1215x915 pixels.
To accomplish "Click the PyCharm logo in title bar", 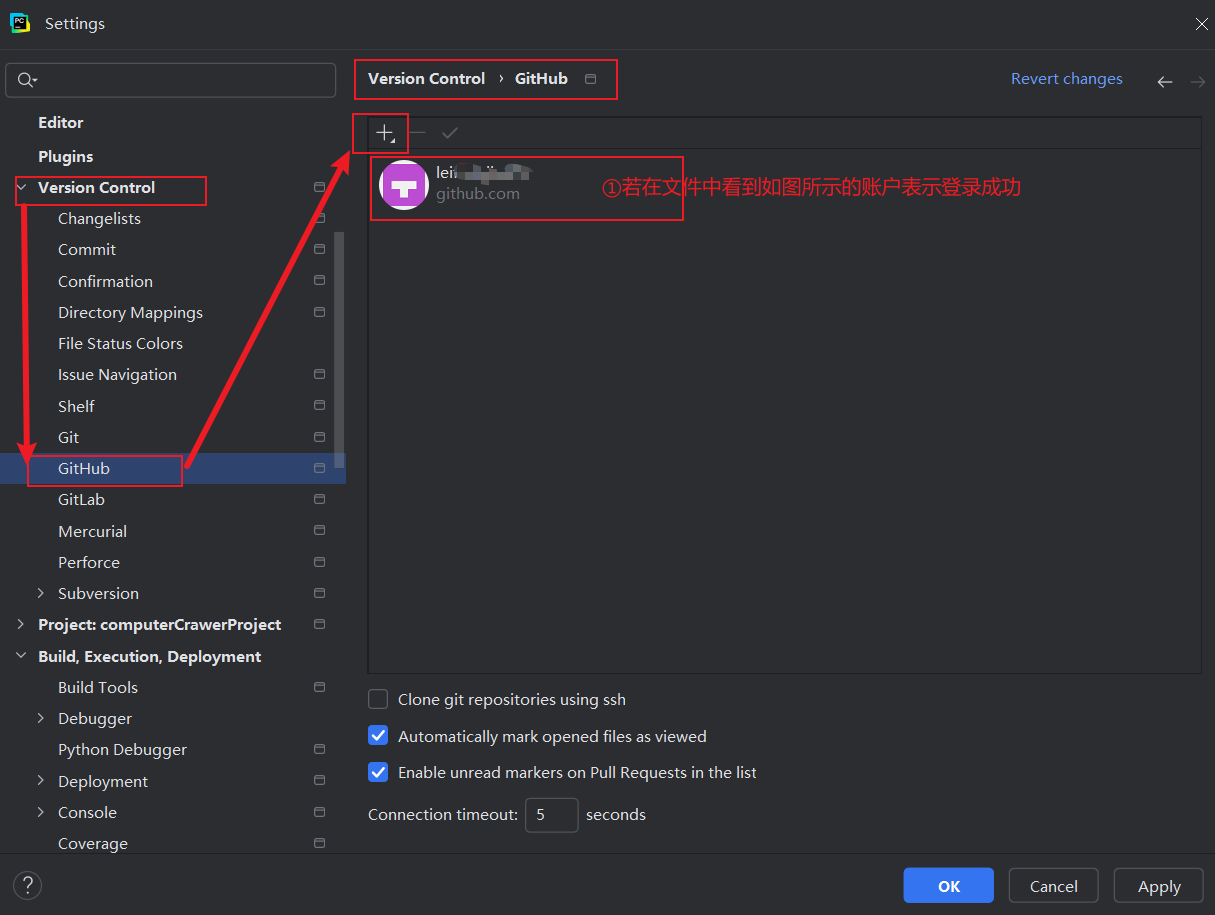I will pos(20,23).
